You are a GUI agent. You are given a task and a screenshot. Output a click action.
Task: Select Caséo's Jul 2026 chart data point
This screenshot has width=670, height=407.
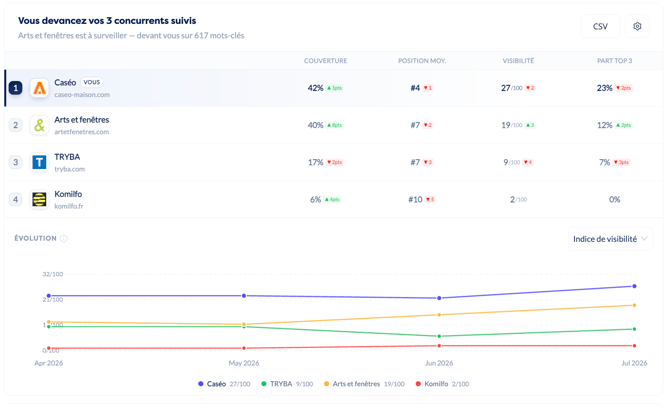click(634, 286)
